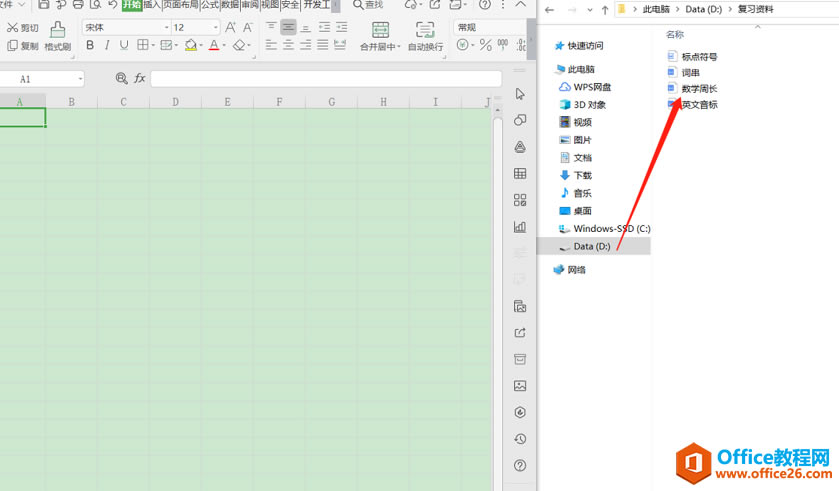Open the 数据 (Data) ribbon tab
Screen dimensions: 839x491
point(230,5)
